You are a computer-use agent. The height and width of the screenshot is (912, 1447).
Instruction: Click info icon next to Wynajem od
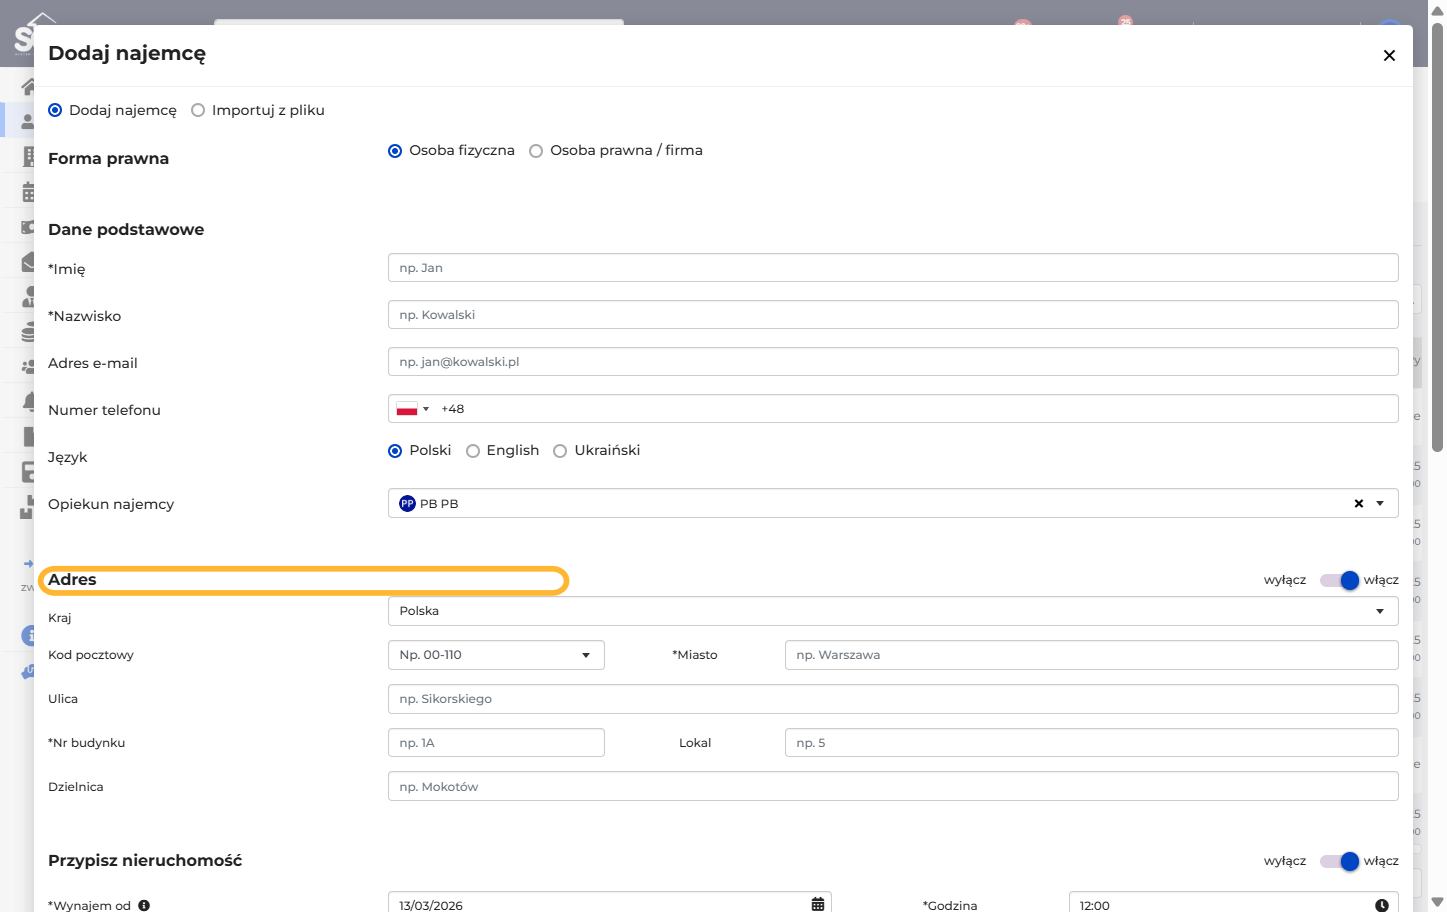[x=144, y=905]
